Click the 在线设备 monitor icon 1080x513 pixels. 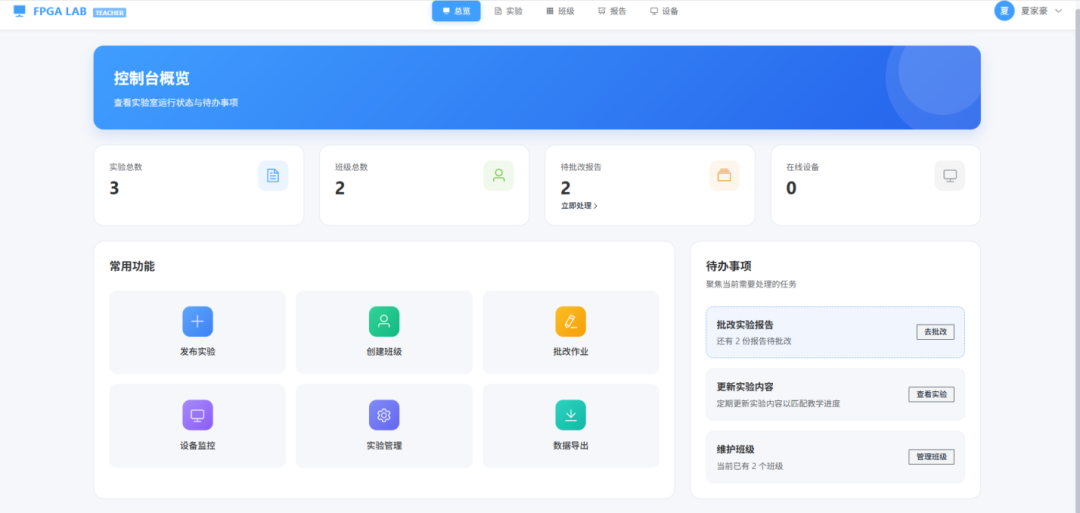click(x=949, y=176)
